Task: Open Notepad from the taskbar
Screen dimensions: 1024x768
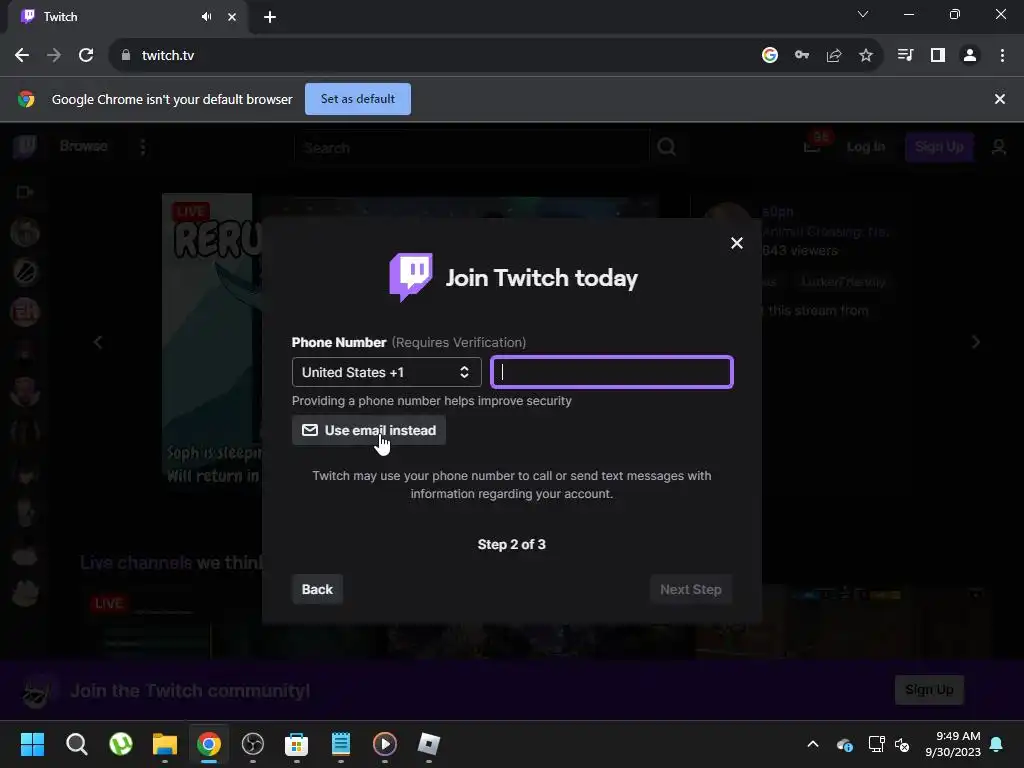Action: (x=341, y=744)
